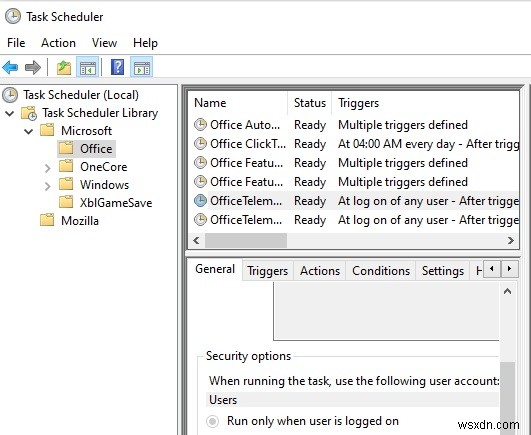Image resolution: width=531 pixels, height=435 pixels.
Task: Toggle the Show/Hide Action Pane icon
Action: pyautogui.click(x=142, y=67)
